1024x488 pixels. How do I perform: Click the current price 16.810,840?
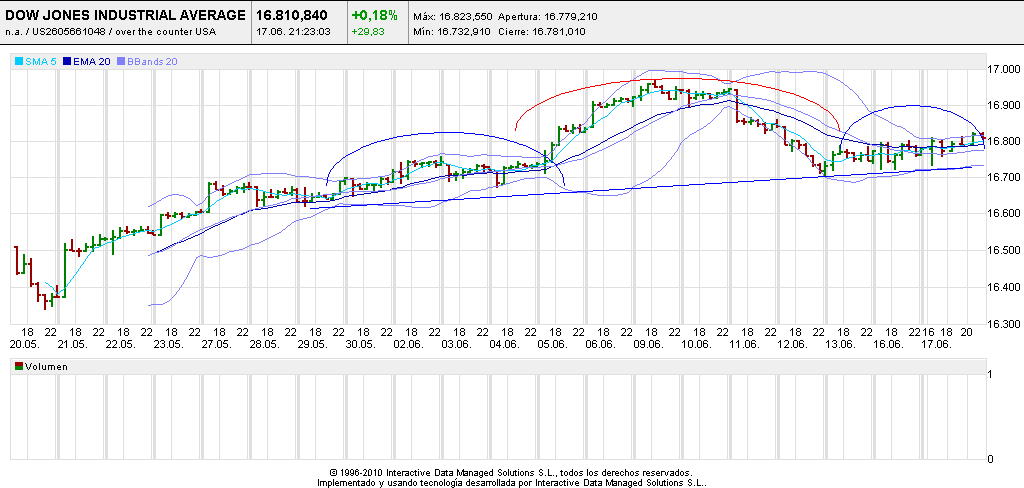293,15
